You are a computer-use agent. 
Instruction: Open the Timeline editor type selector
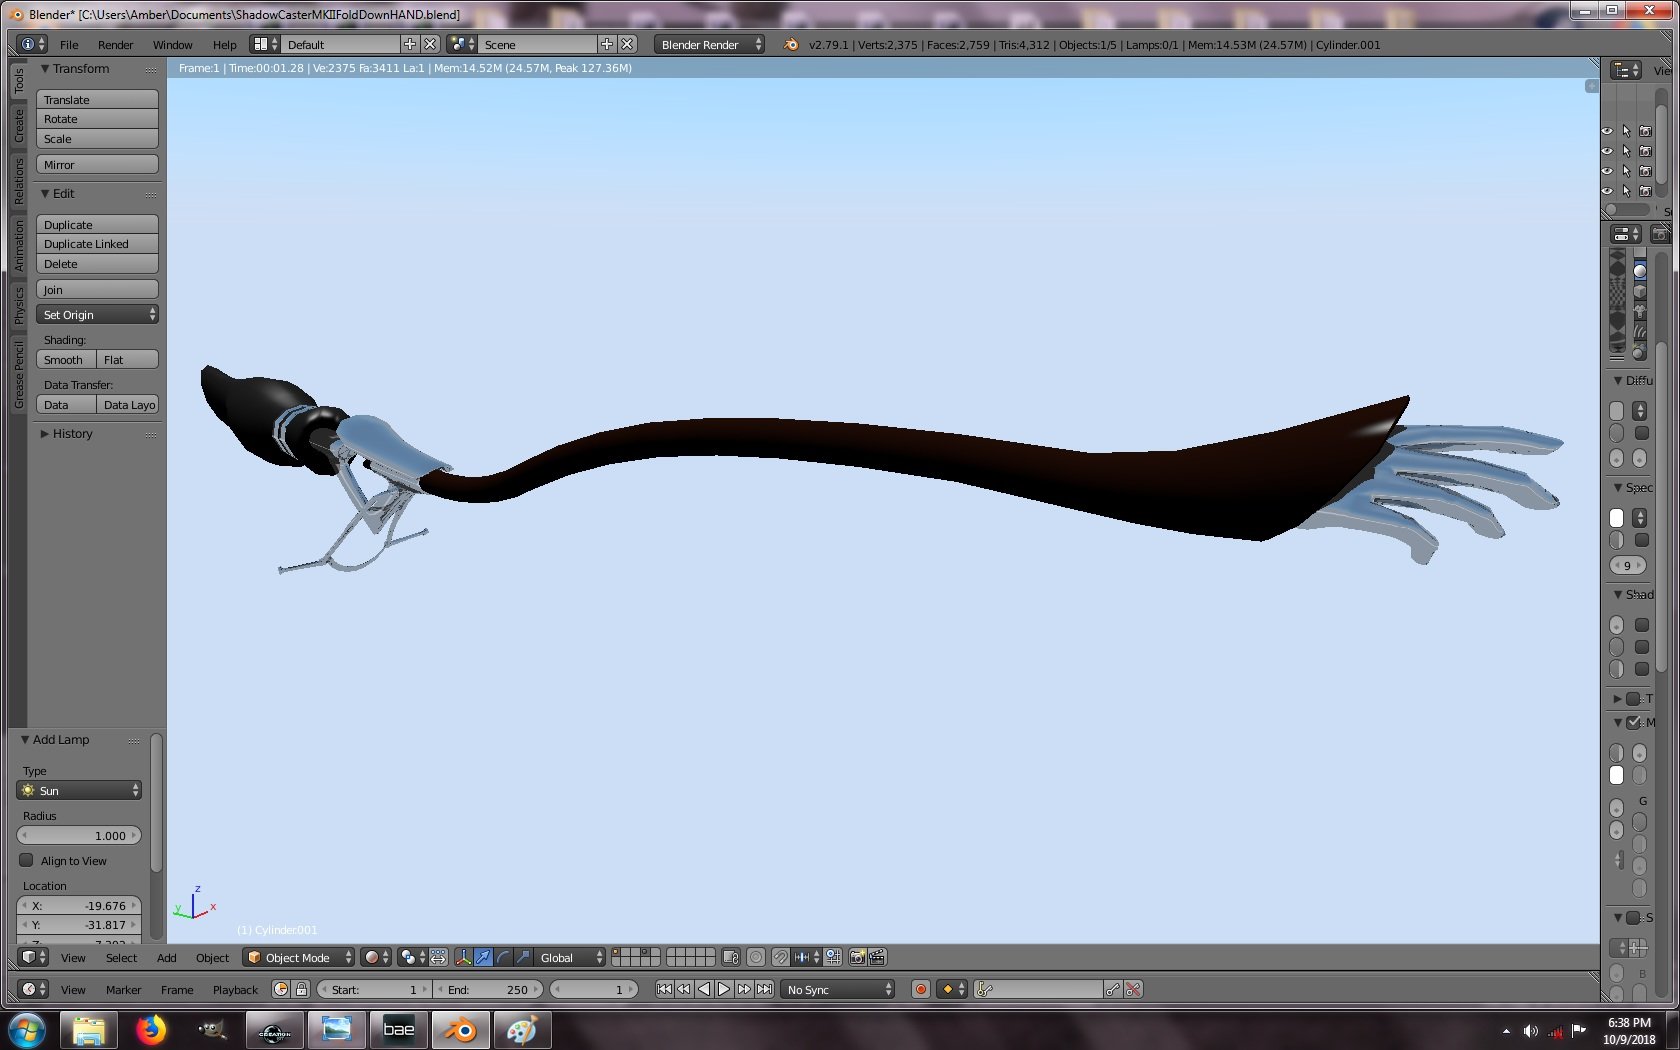click(x=34, y=989)
